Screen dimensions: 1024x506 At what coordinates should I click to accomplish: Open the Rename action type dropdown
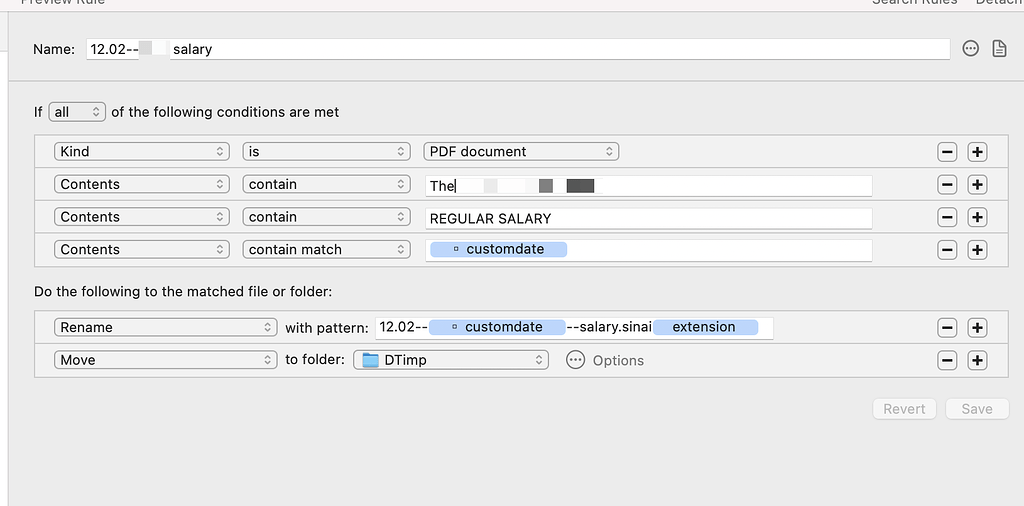coord(165,328)
